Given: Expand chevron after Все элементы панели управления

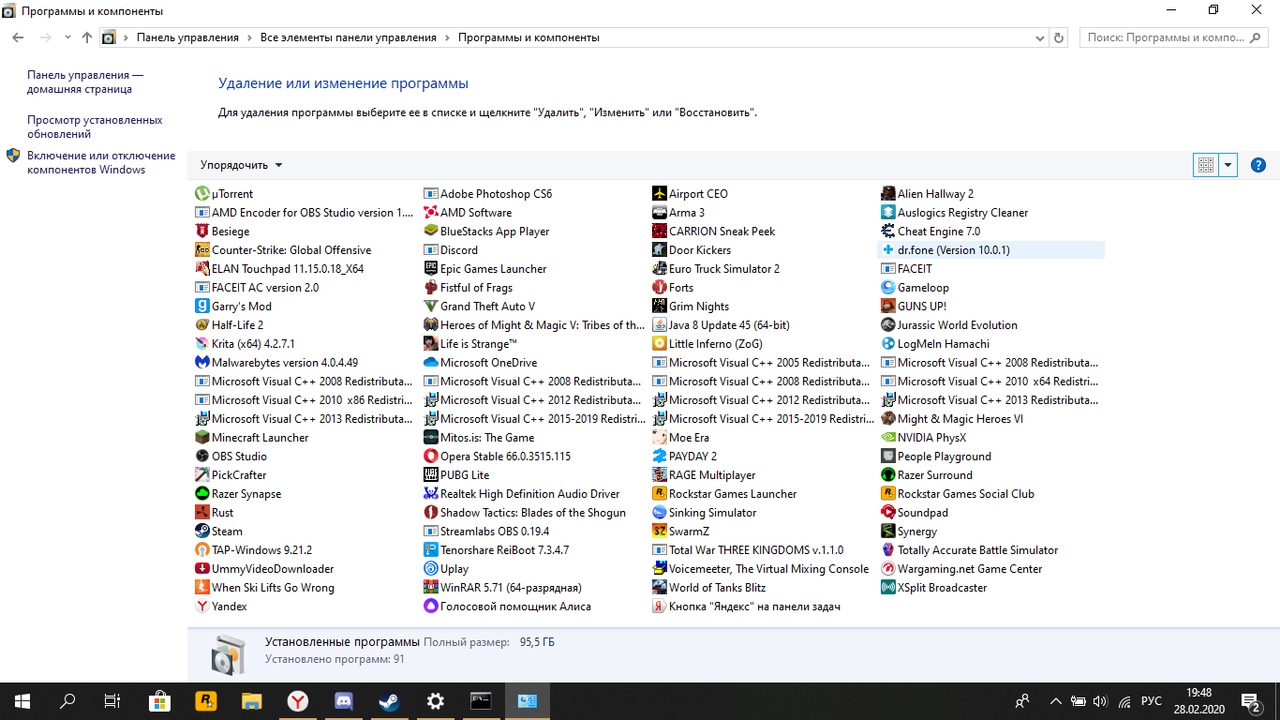Looking at the screenshot, I should click(x=447, y=38).
